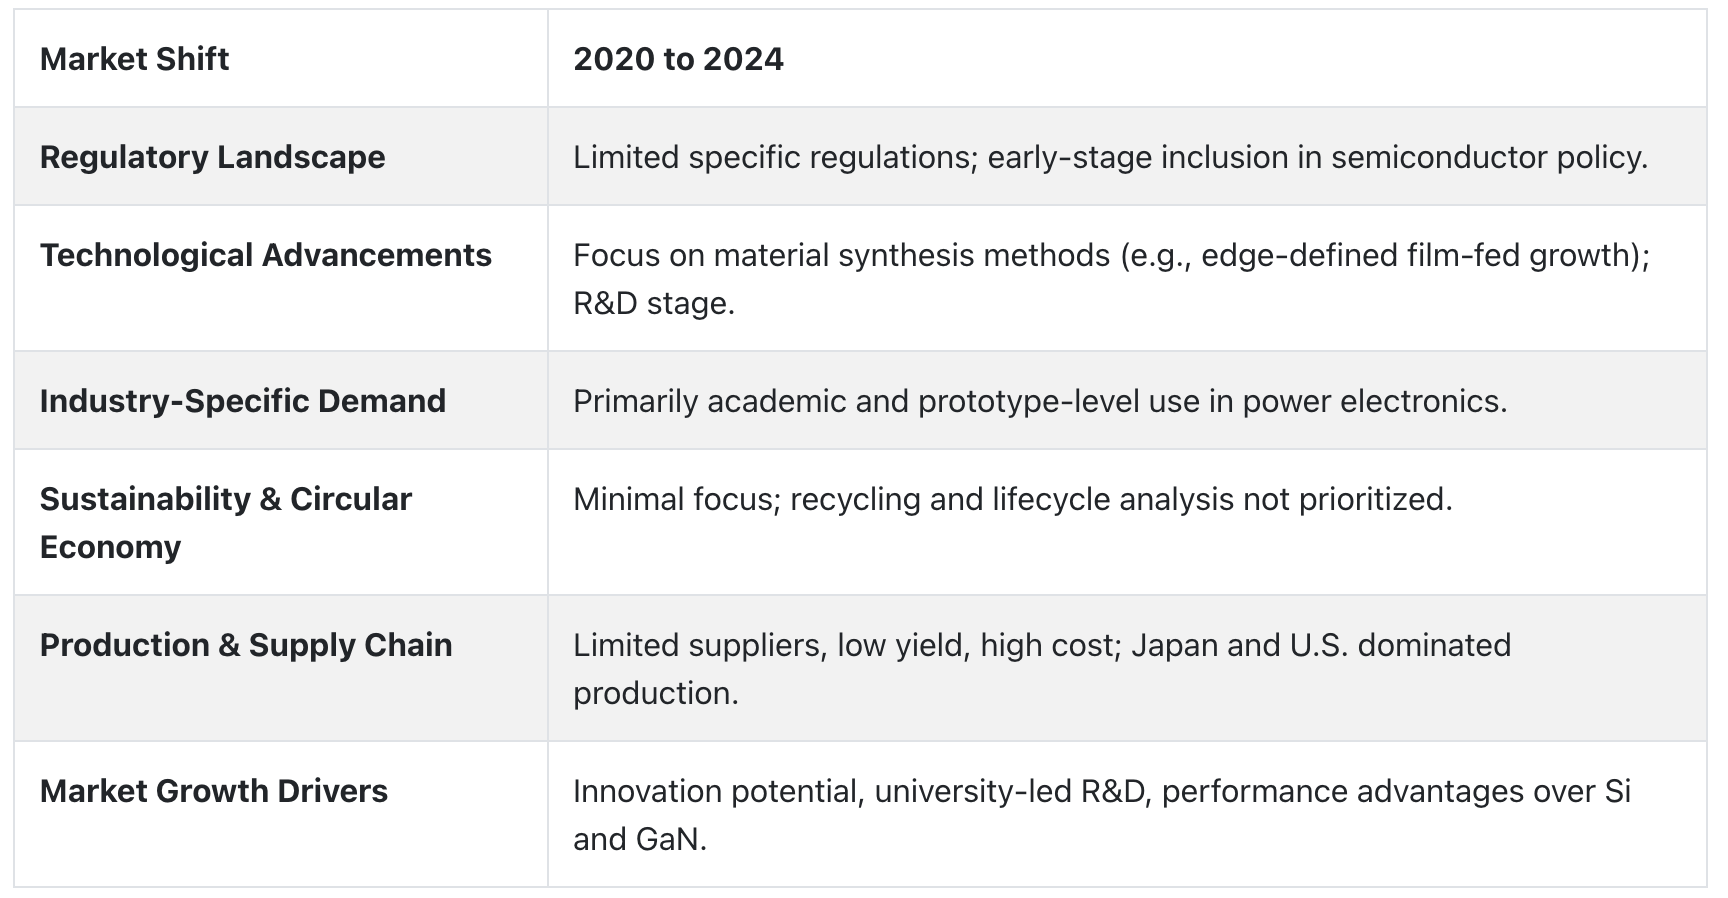Image resolution: width=1728 pixels, height=898 pixels.
Task: Select the academic and prototype-level use text
Action: 1040,401
